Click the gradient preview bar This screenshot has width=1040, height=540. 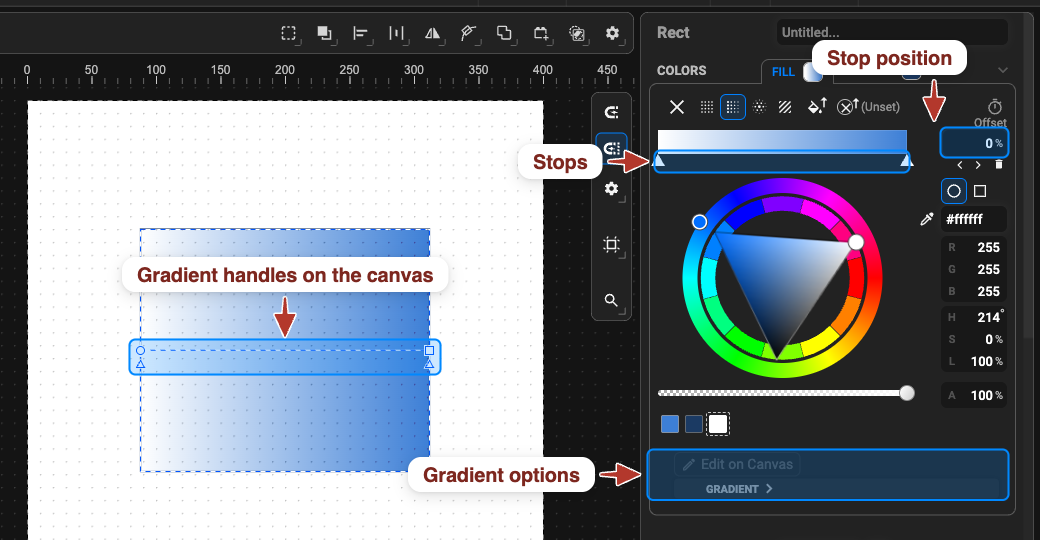(x=782, y=141)
